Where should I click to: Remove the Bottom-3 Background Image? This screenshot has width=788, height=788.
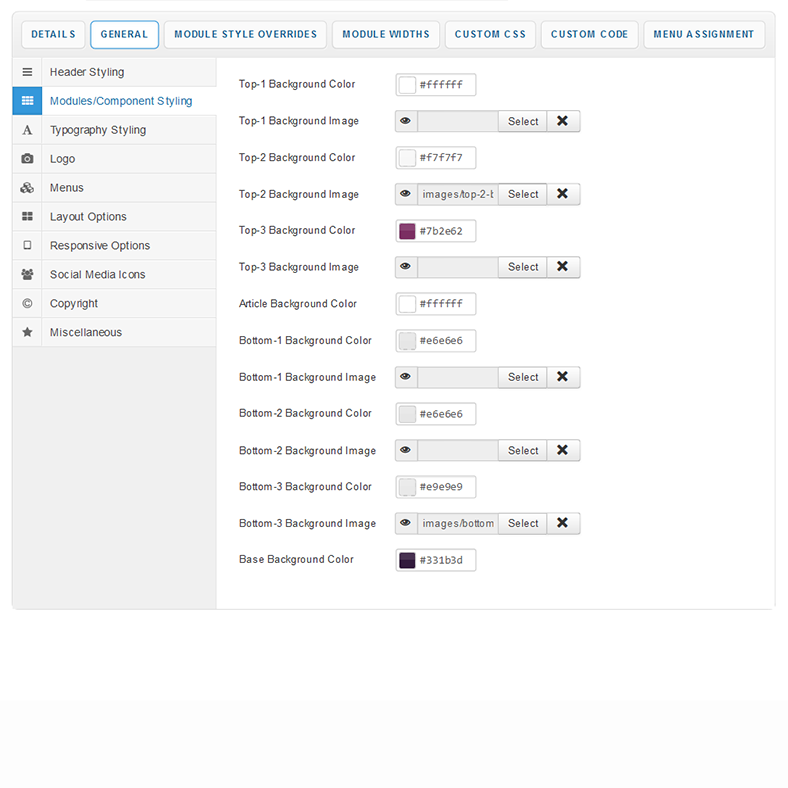pyautogui.click(x=563, y=523)
